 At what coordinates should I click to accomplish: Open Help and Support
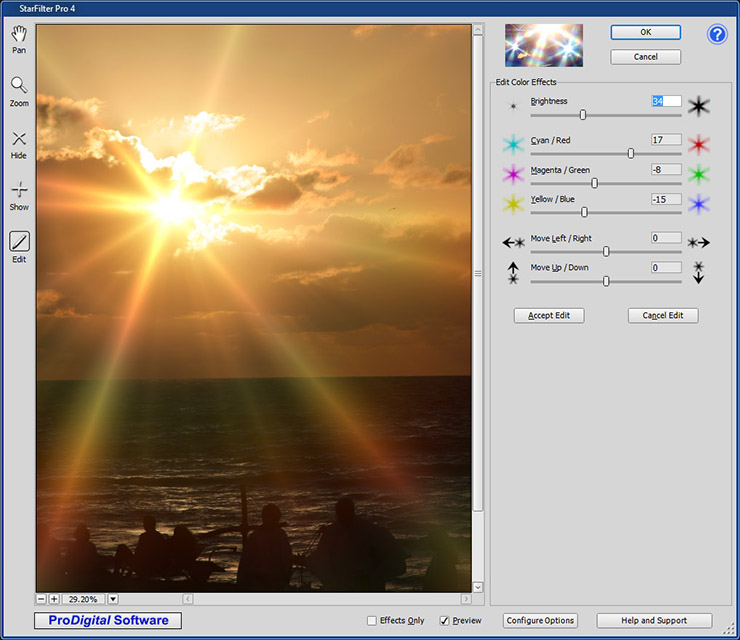[654, 621]
